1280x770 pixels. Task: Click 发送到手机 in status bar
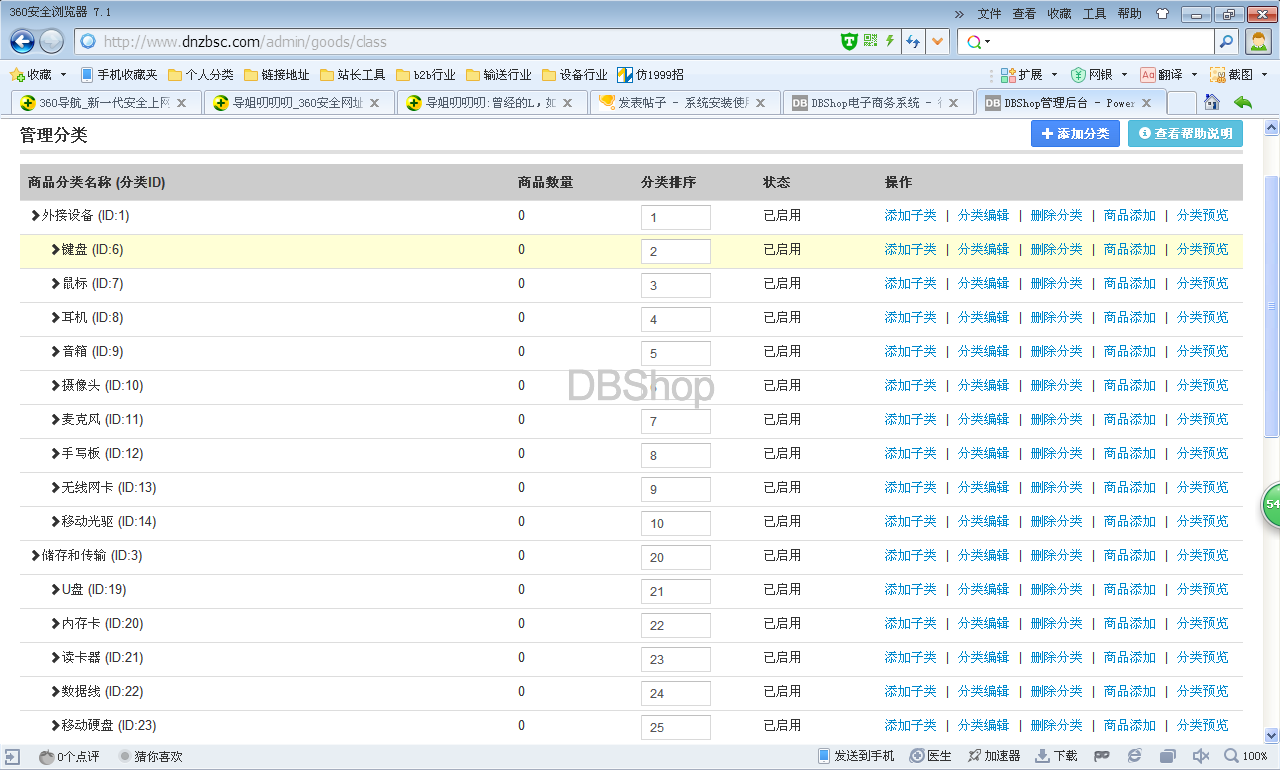point(856,756)
